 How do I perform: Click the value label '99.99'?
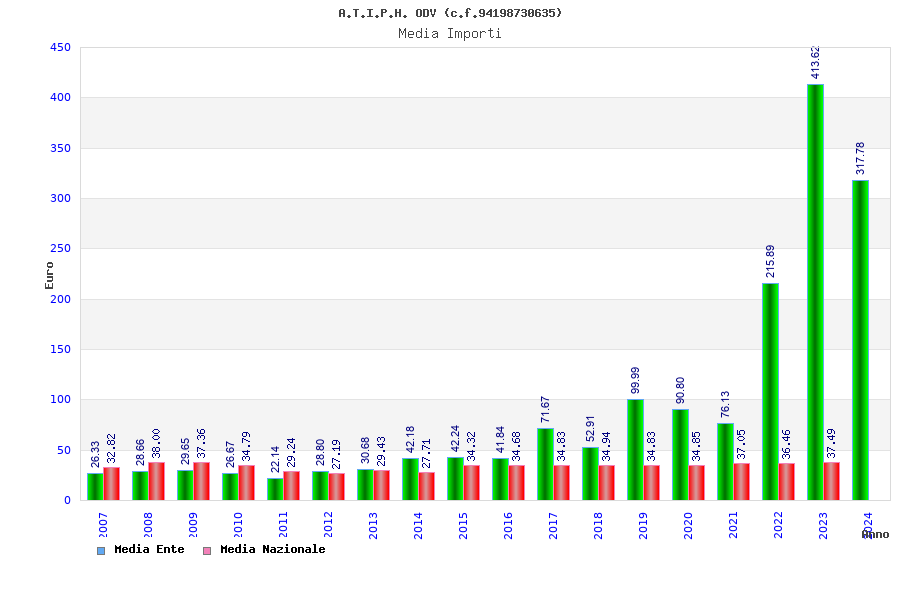(x=635, y=381)
